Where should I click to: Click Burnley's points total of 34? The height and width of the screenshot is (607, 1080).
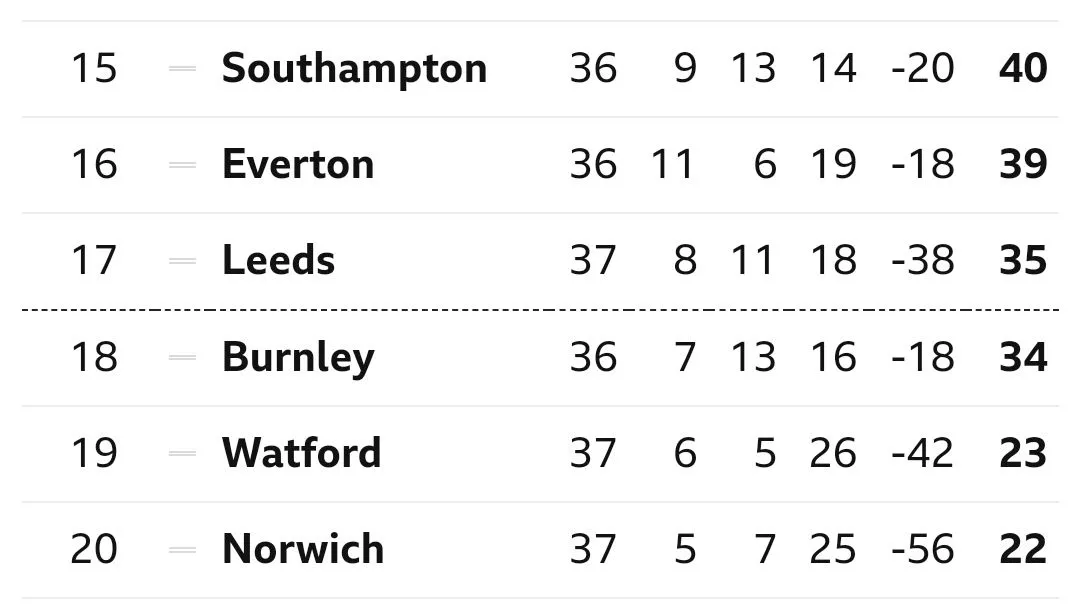coord(1023,357)
